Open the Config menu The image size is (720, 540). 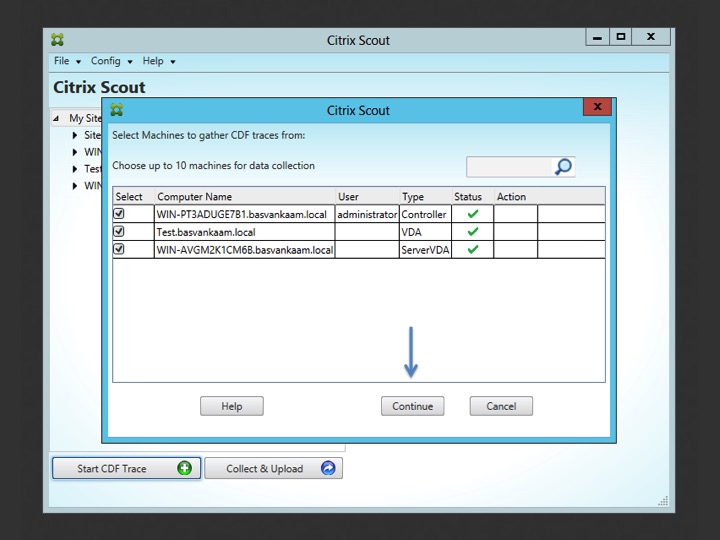pos(112,61)
